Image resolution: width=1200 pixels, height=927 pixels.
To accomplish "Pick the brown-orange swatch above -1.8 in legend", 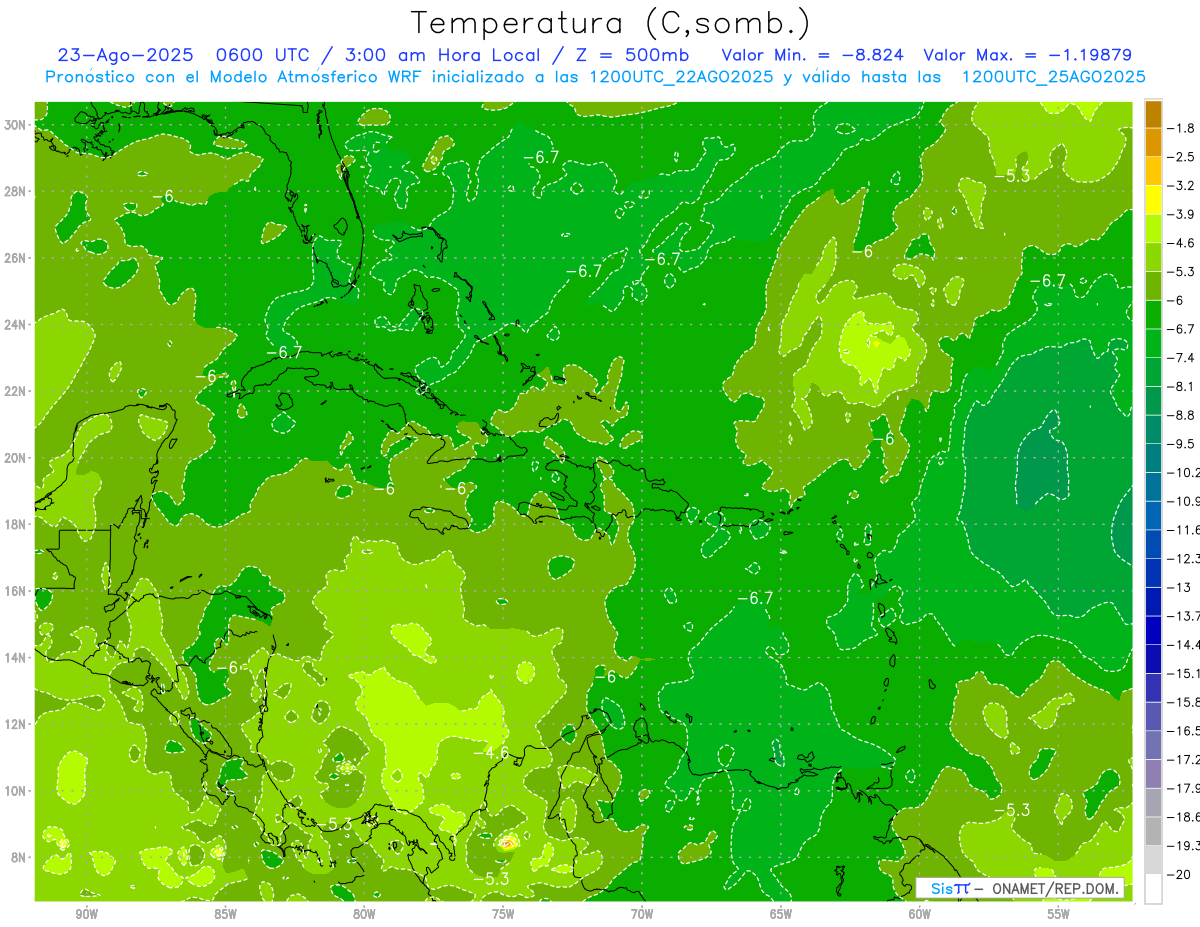I will (1153, 114).
